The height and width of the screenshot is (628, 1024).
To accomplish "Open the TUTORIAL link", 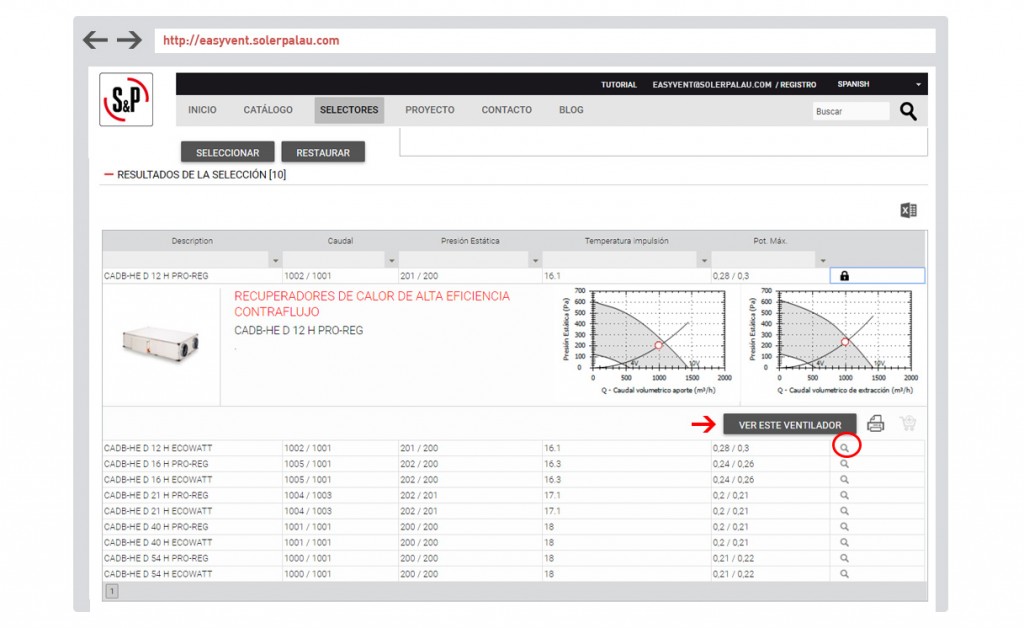I will point(618,85).
